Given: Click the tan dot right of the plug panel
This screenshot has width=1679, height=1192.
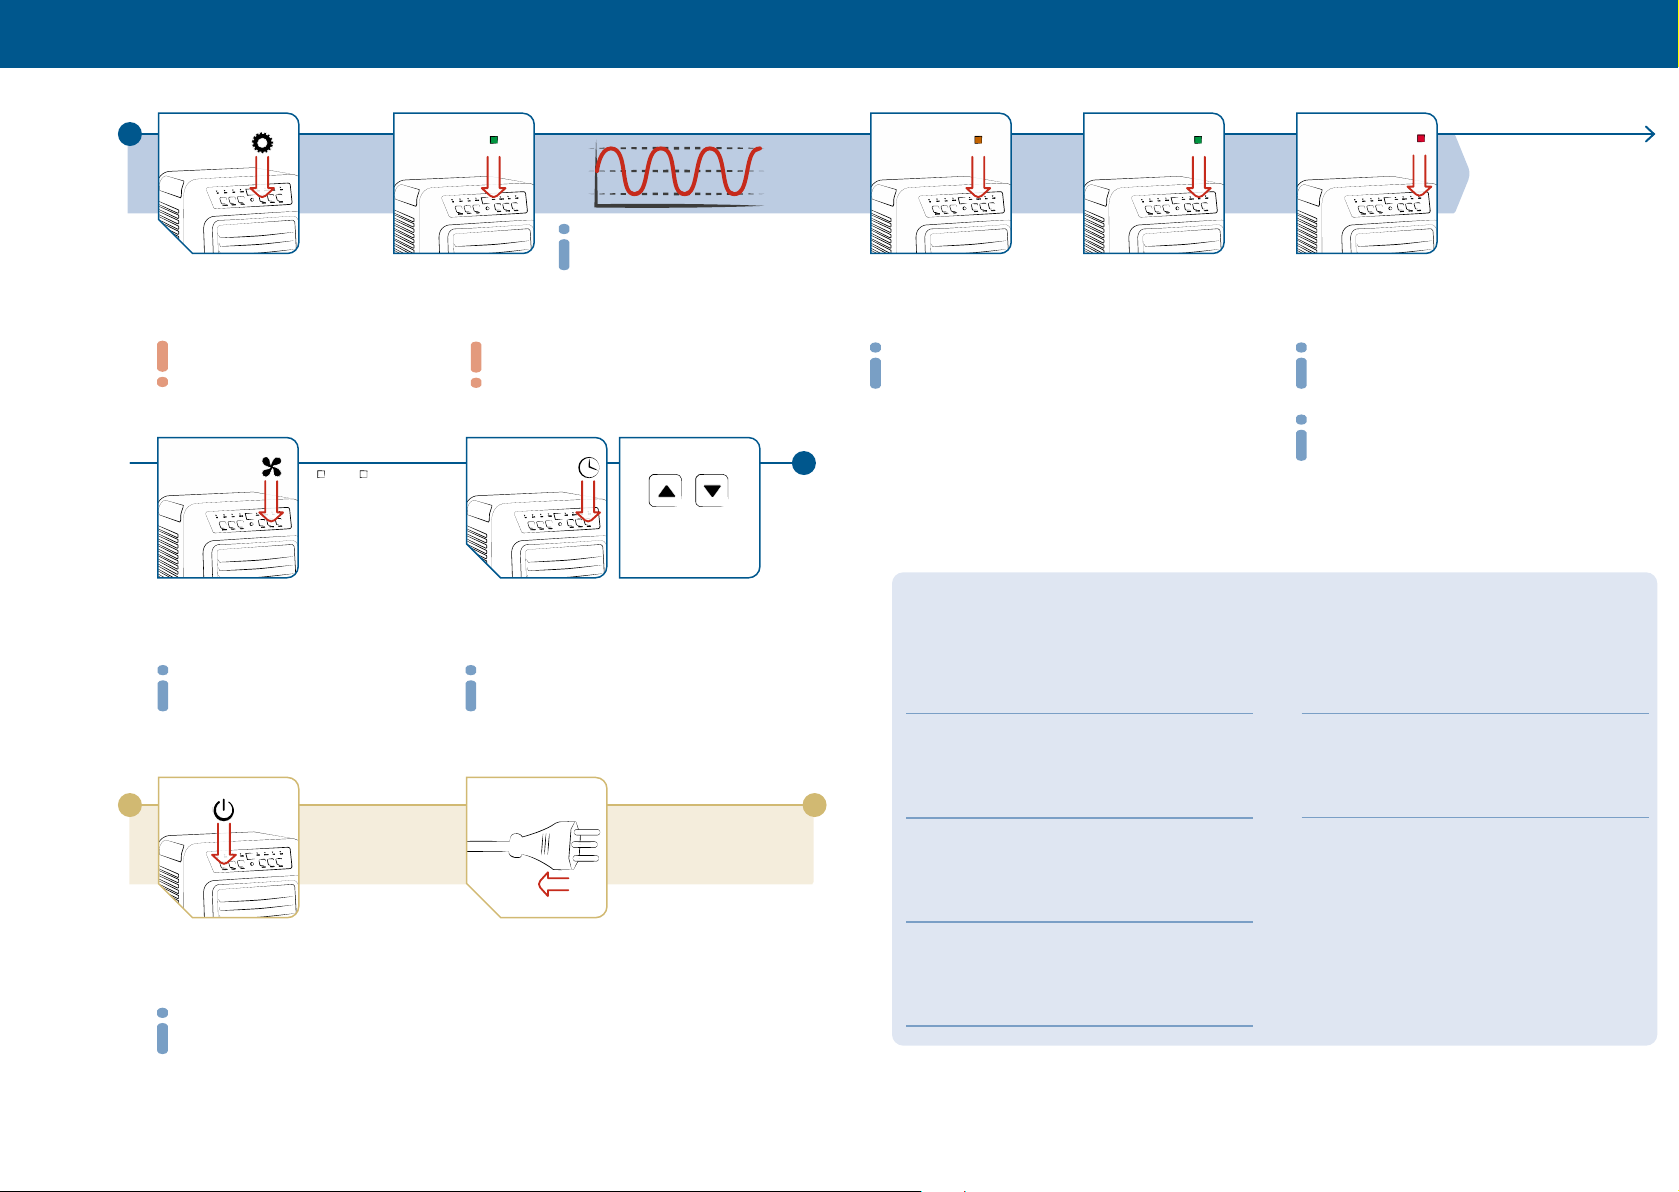Looking at the screenshot, I should 815,805.
